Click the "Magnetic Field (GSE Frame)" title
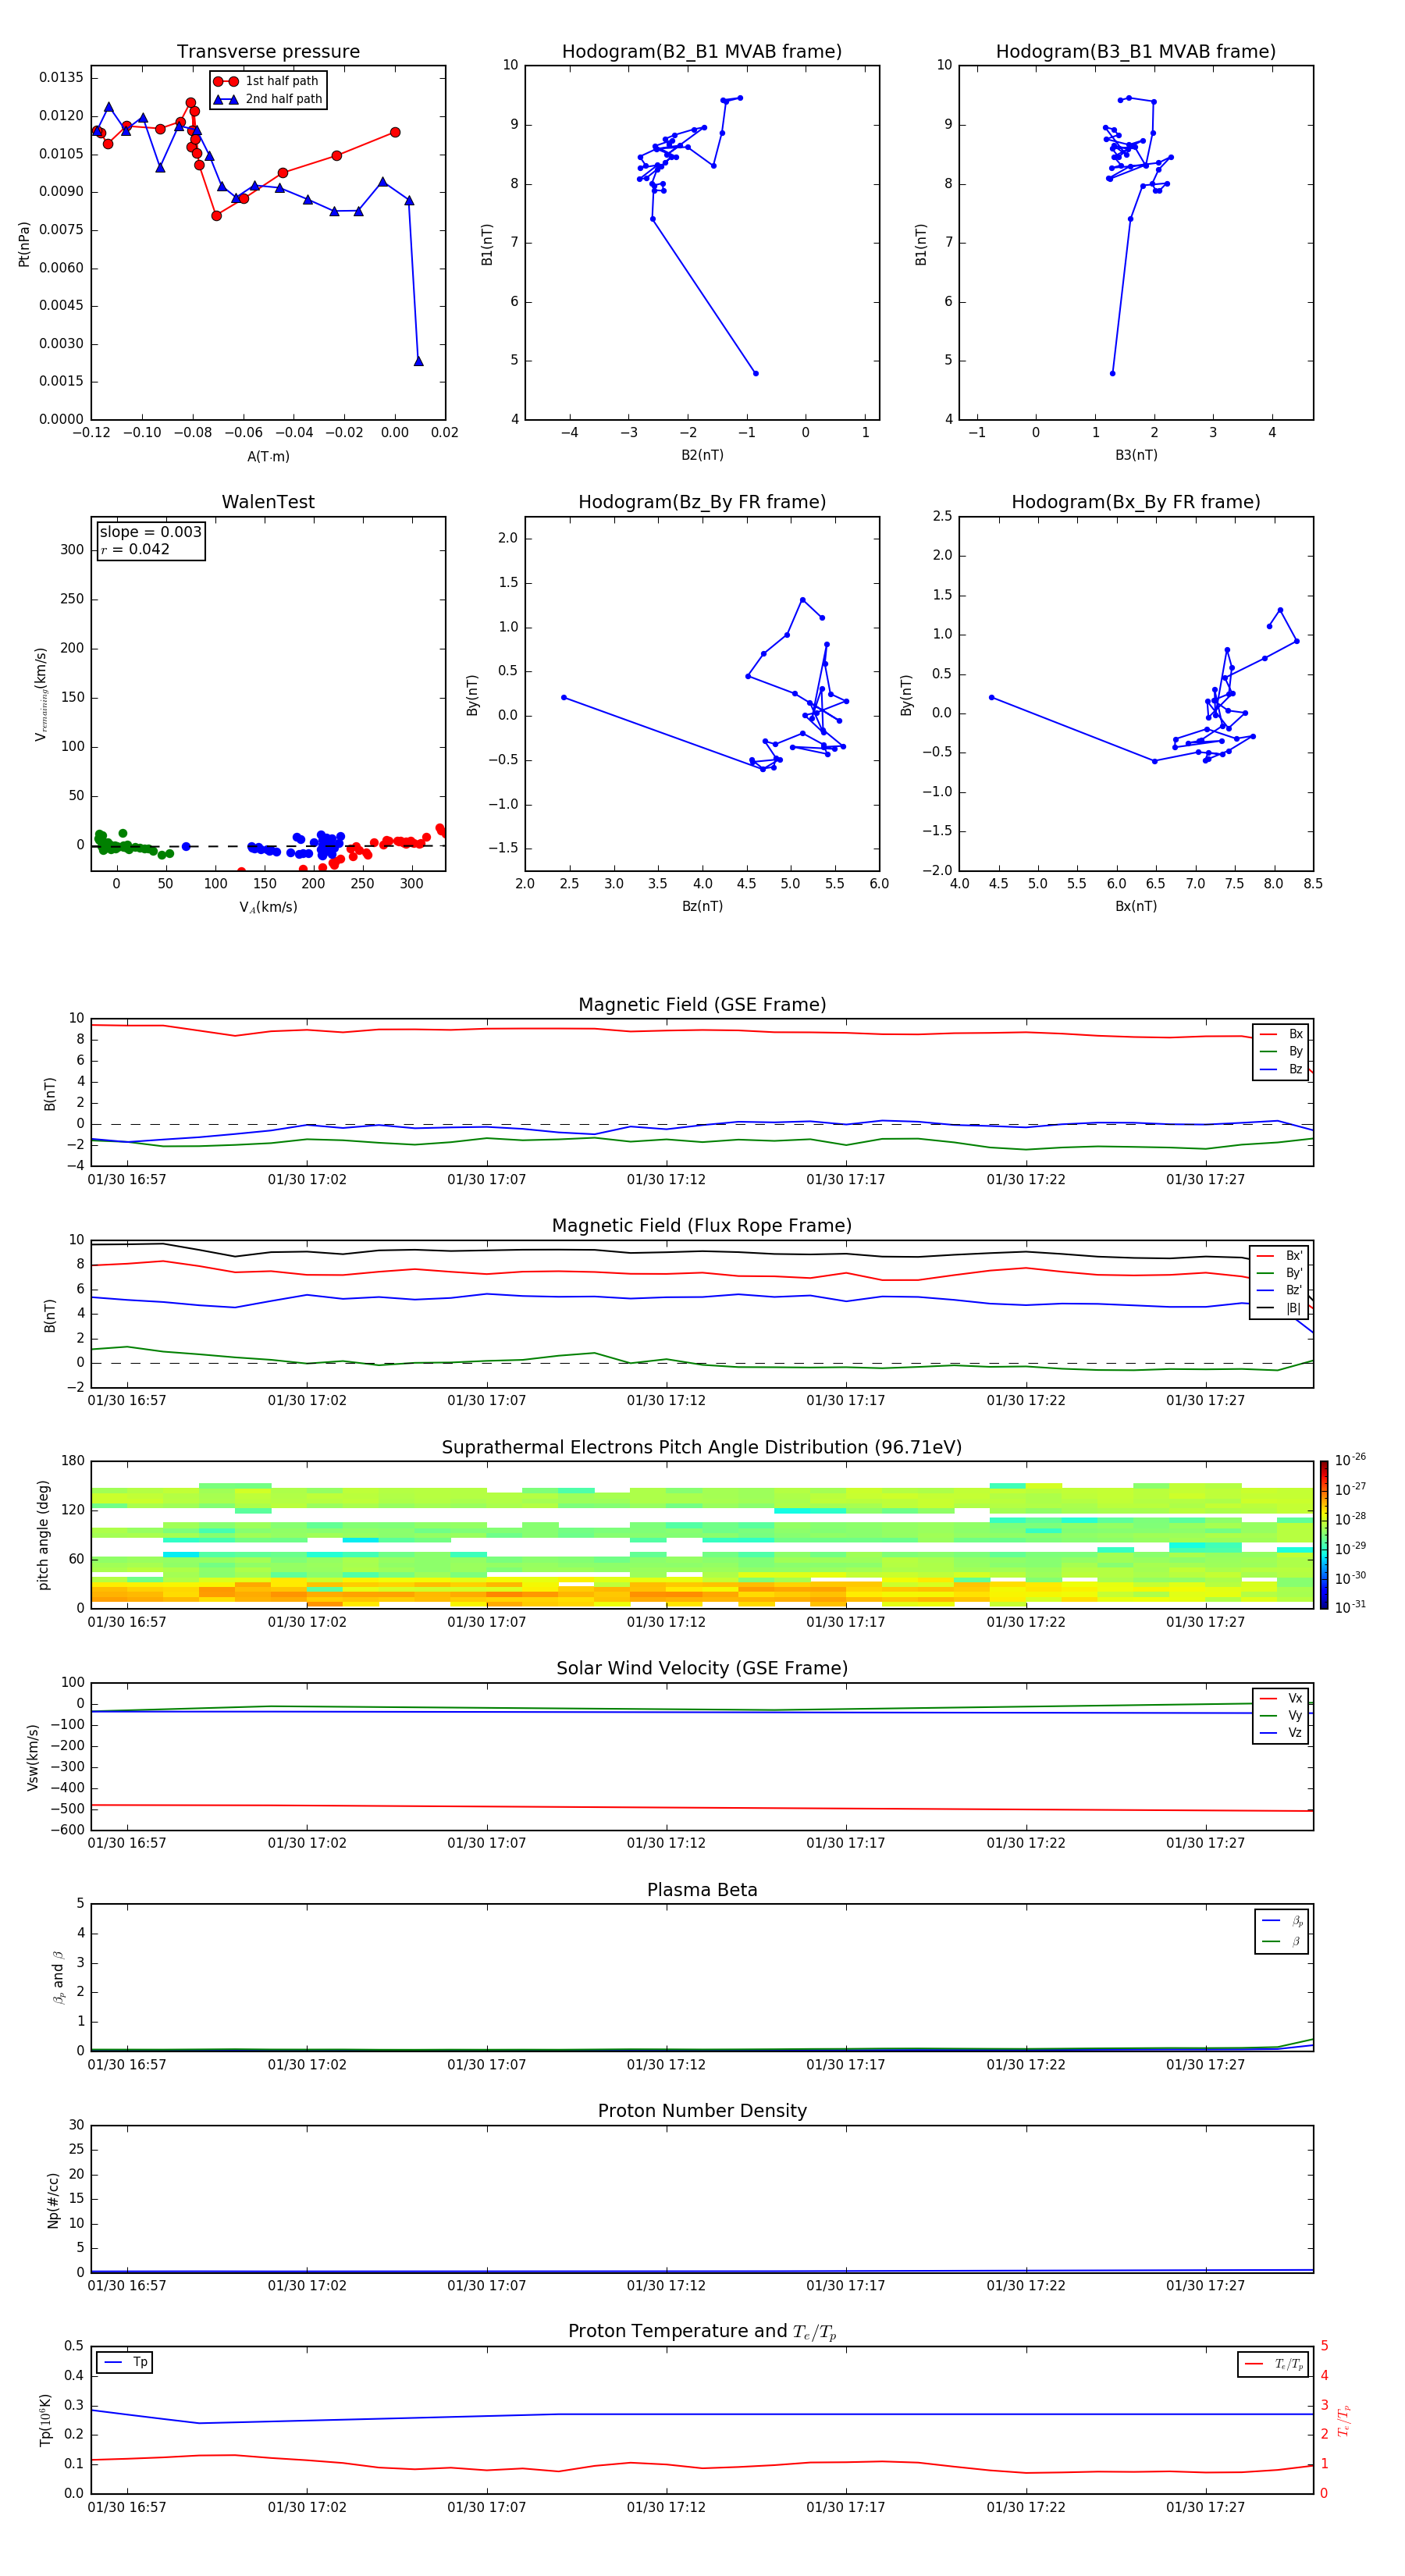The image size is (1405, 2576). pyautogui.click(x=701, y=1005)
